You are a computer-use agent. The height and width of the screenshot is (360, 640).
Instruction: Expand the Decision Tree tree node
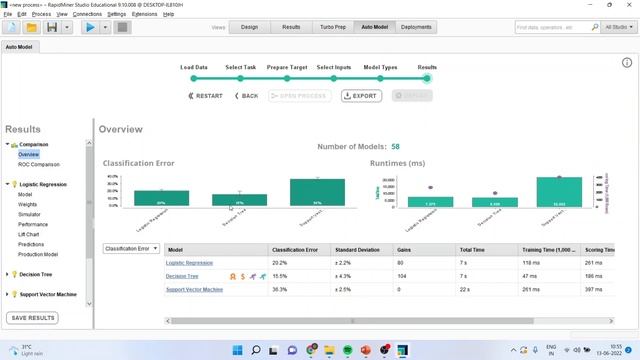7,274
